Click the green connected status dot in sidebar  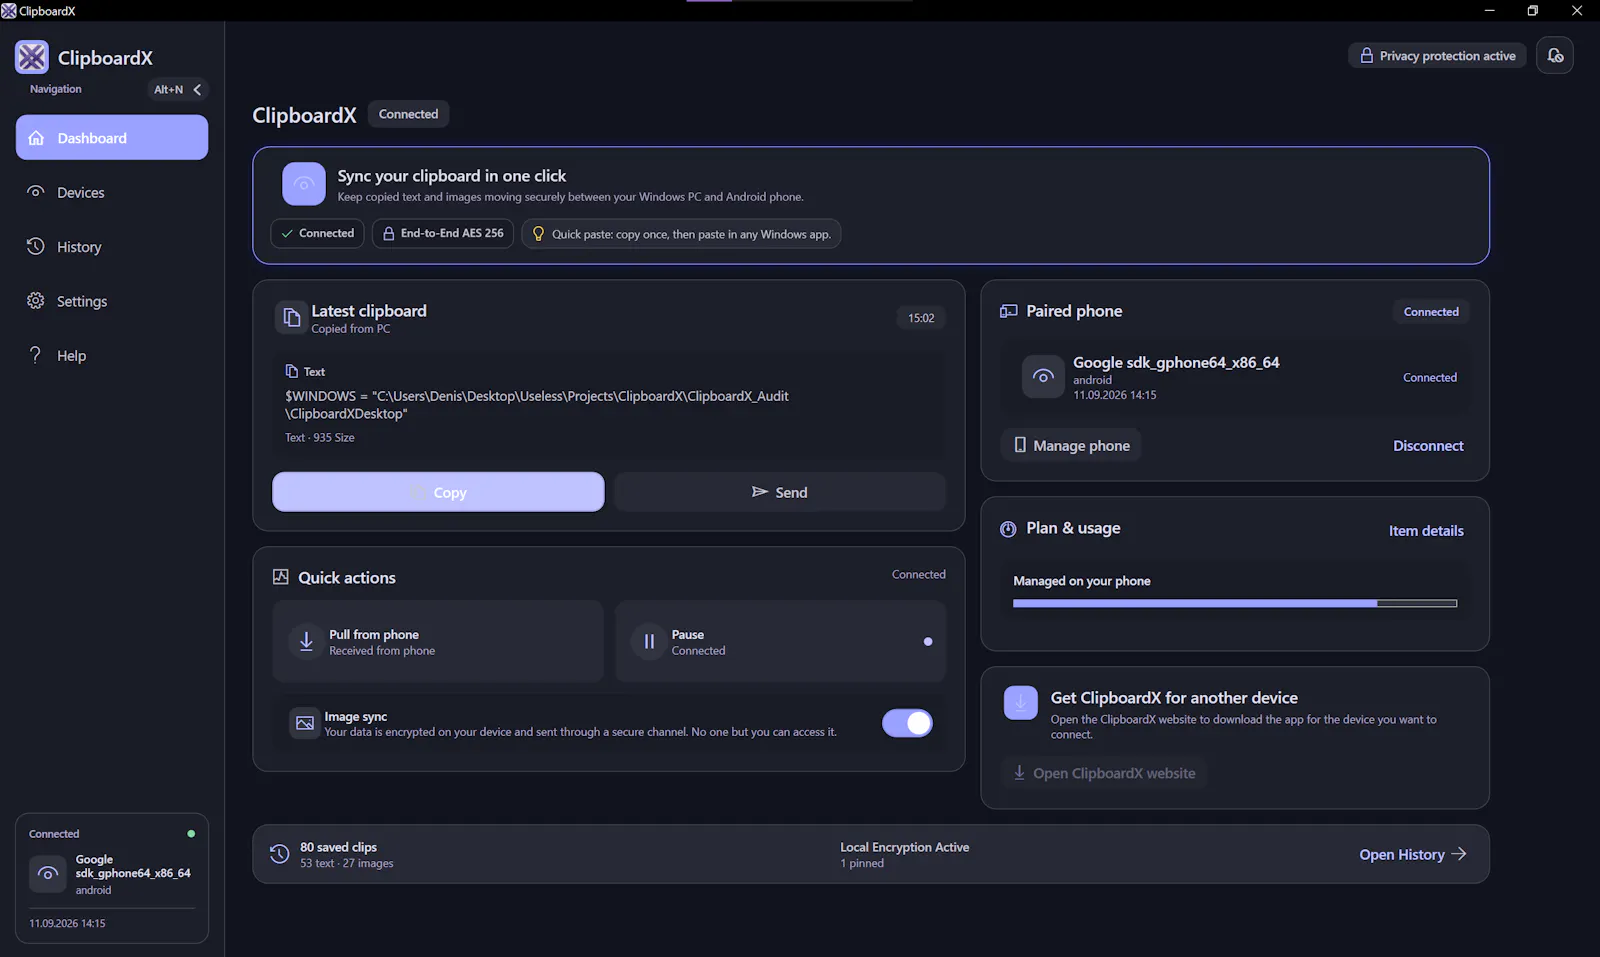point(191,833)
